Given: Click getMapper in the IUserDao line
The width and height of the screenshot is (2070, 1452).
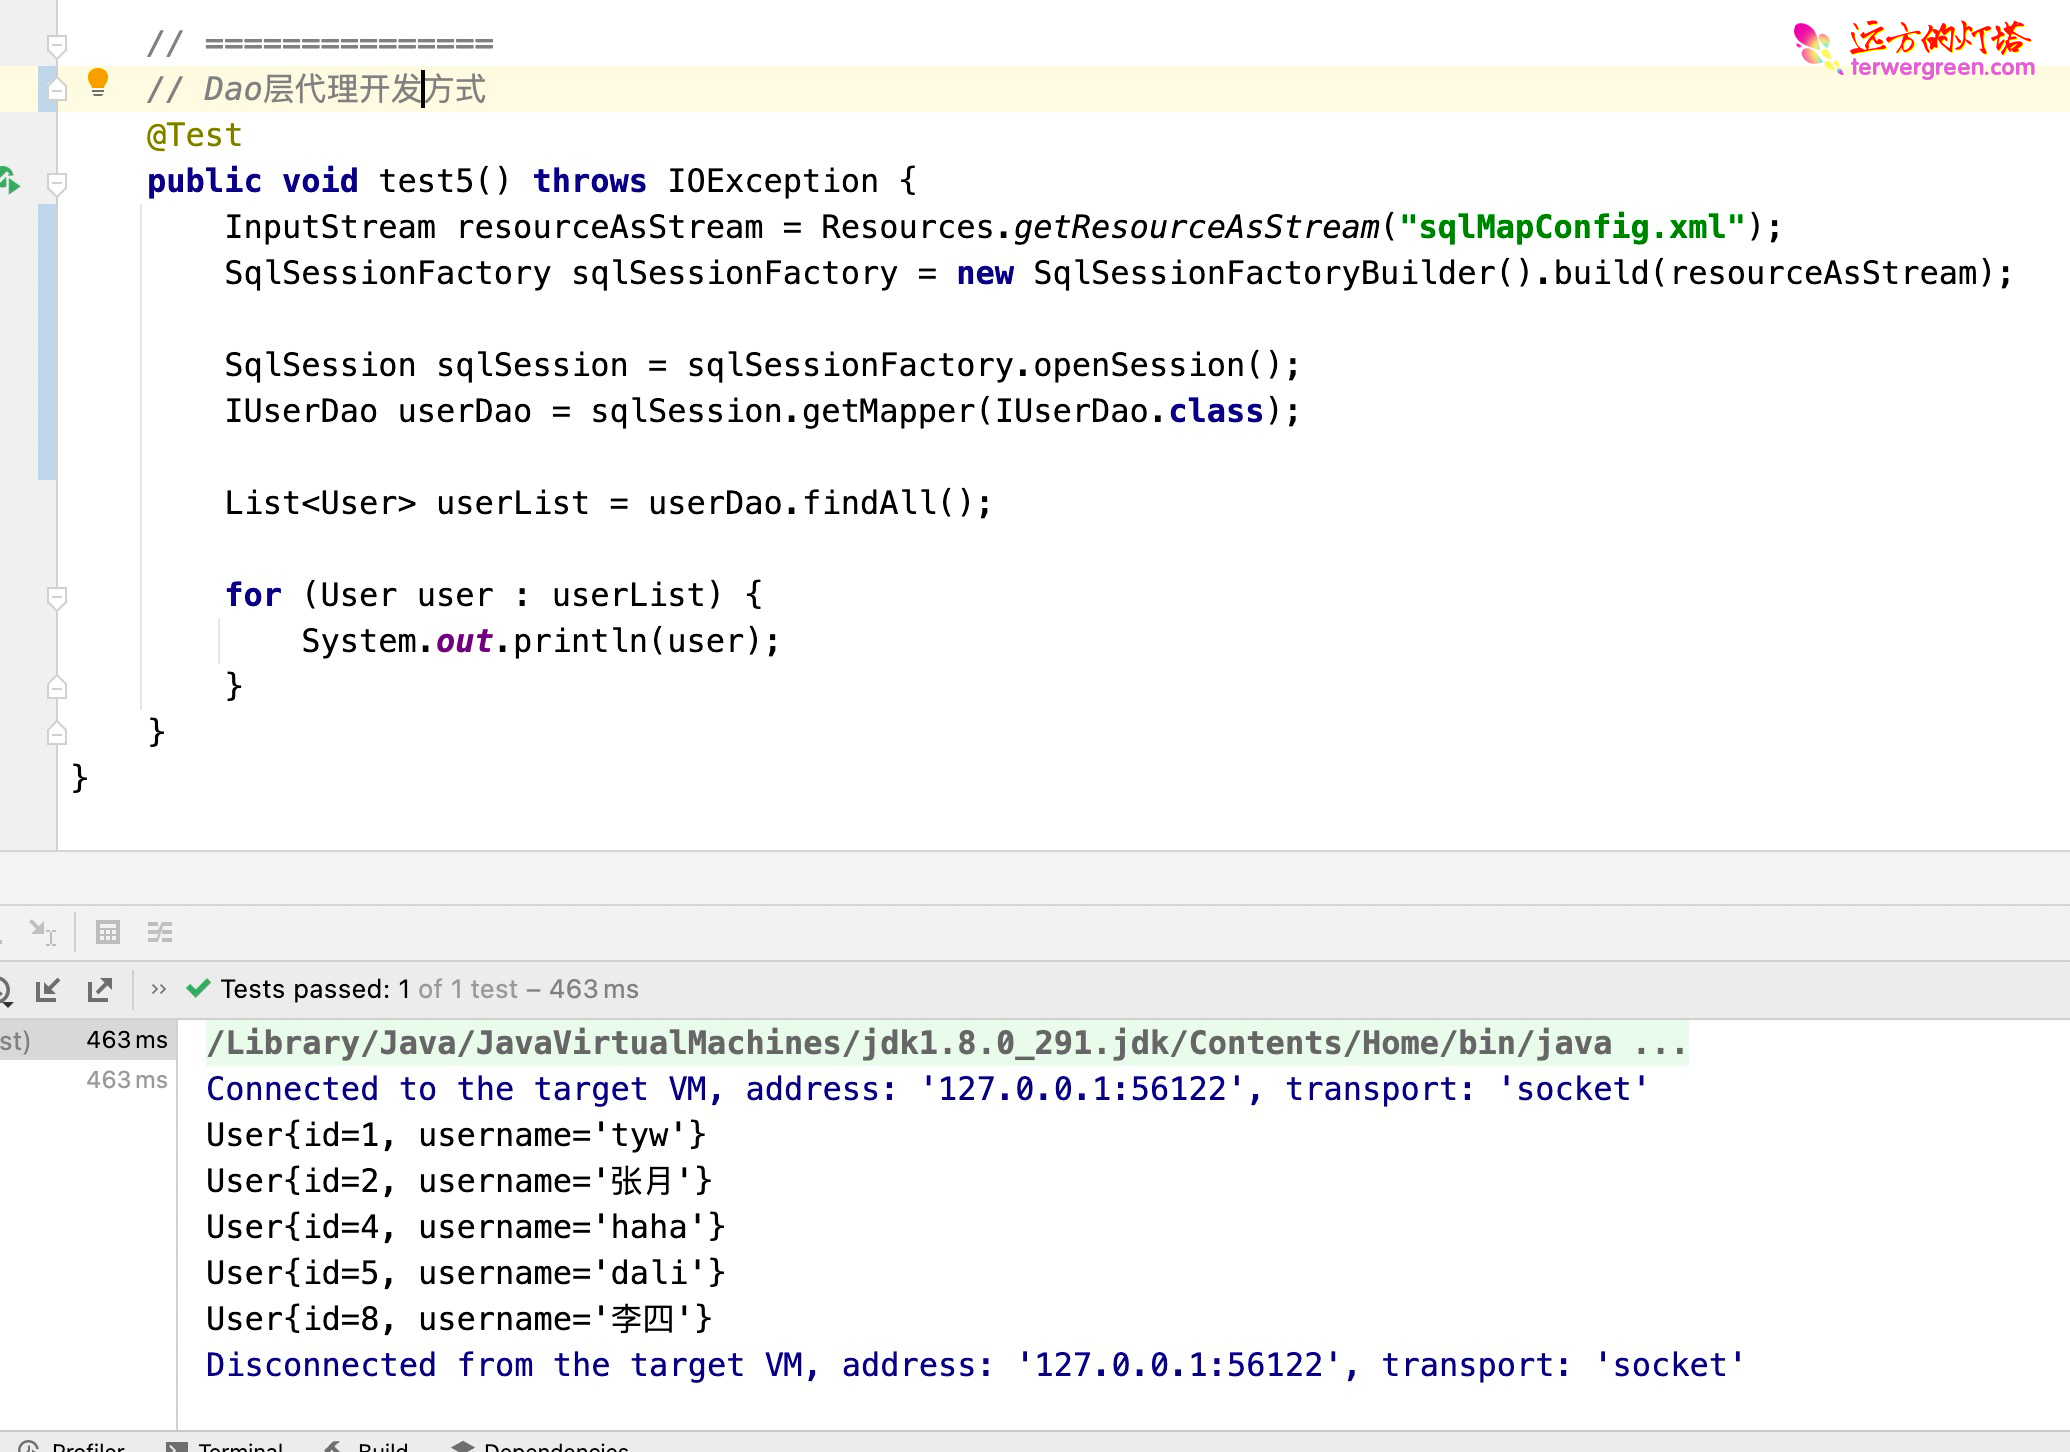Looking at the screenshot, I should 888,411.
